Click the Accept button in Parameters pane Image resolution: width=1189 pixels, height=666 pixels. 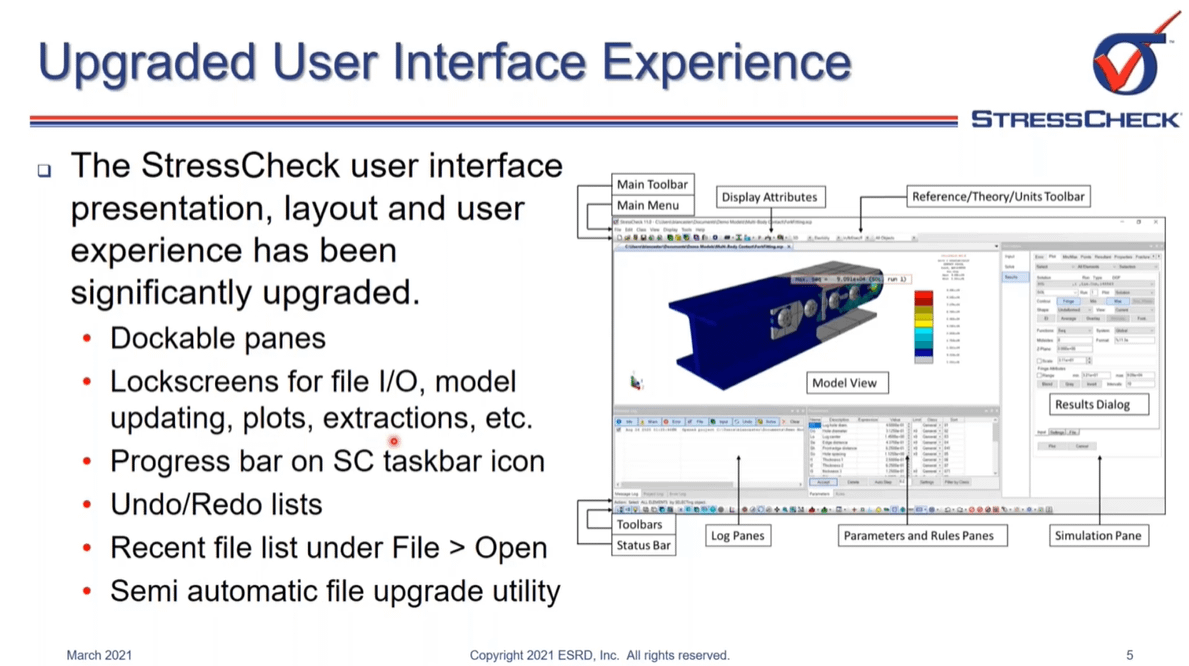[823, 482]
